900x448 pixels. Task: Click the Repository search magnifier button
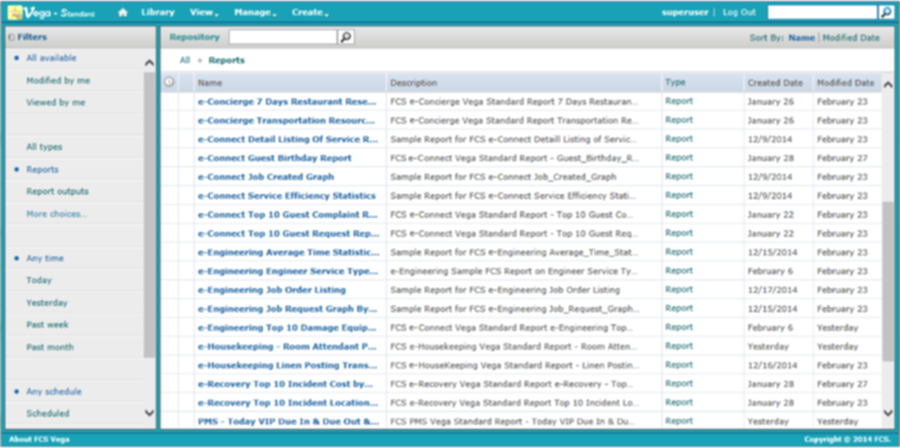click(x=346, y=37)
